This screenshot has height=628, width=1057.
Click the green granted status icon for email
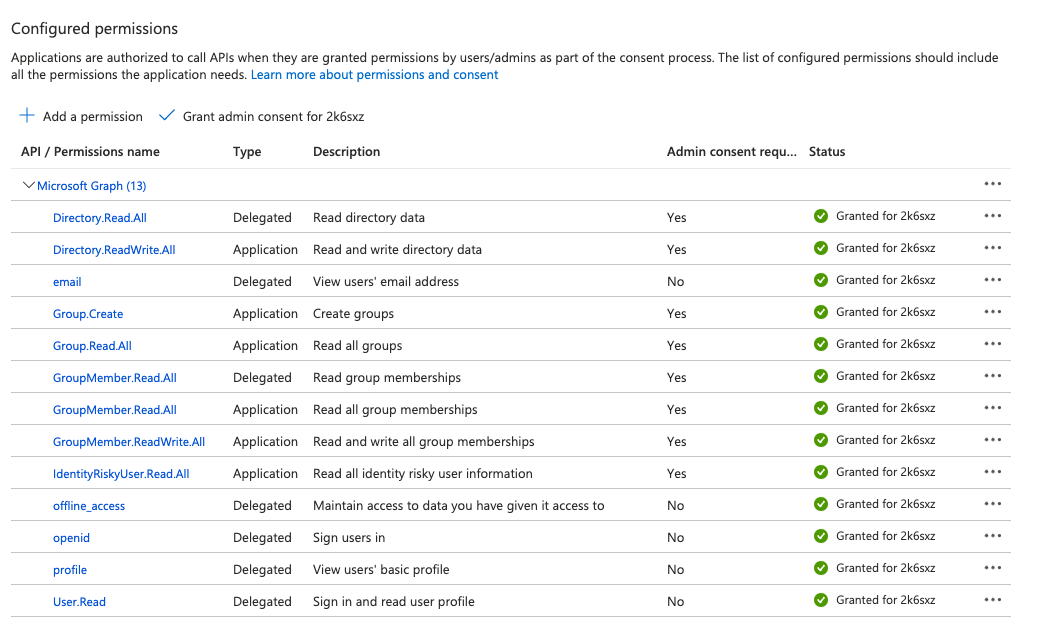tap(820, 280)
